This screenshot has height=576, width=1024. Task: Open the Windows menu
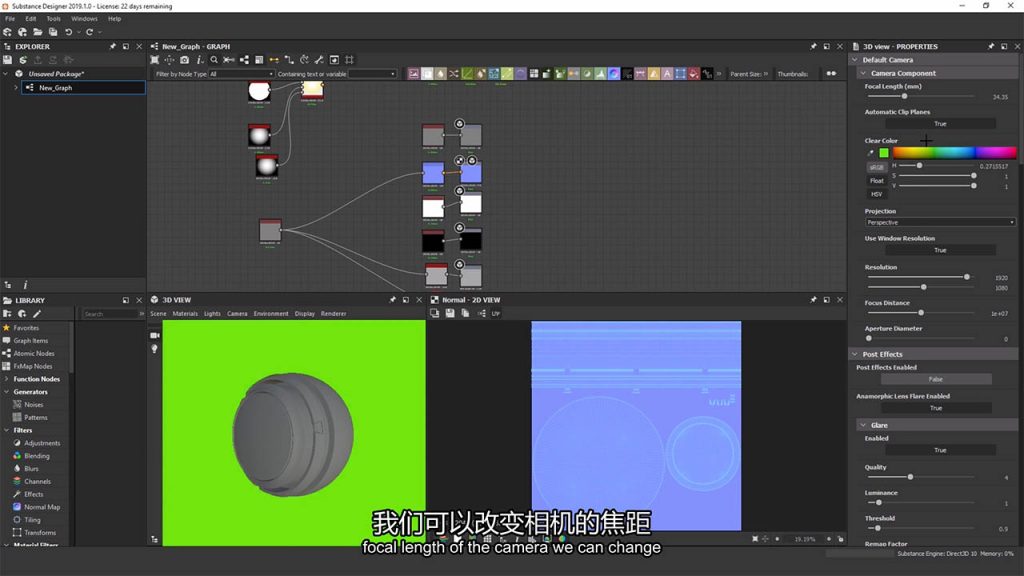tap(84, 19)
